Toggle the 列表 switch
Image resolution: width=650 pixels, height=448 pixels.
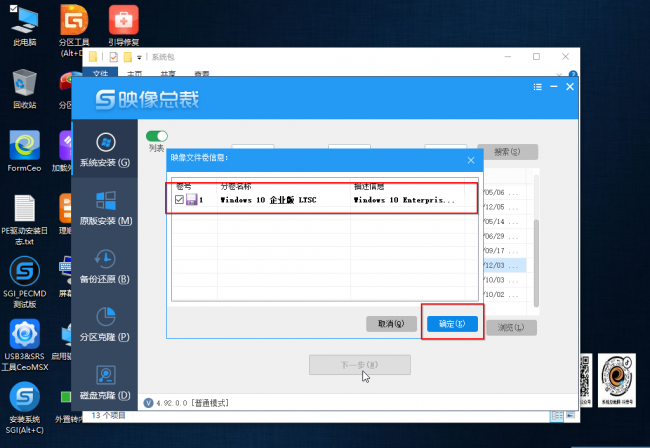tap(157, 136)
